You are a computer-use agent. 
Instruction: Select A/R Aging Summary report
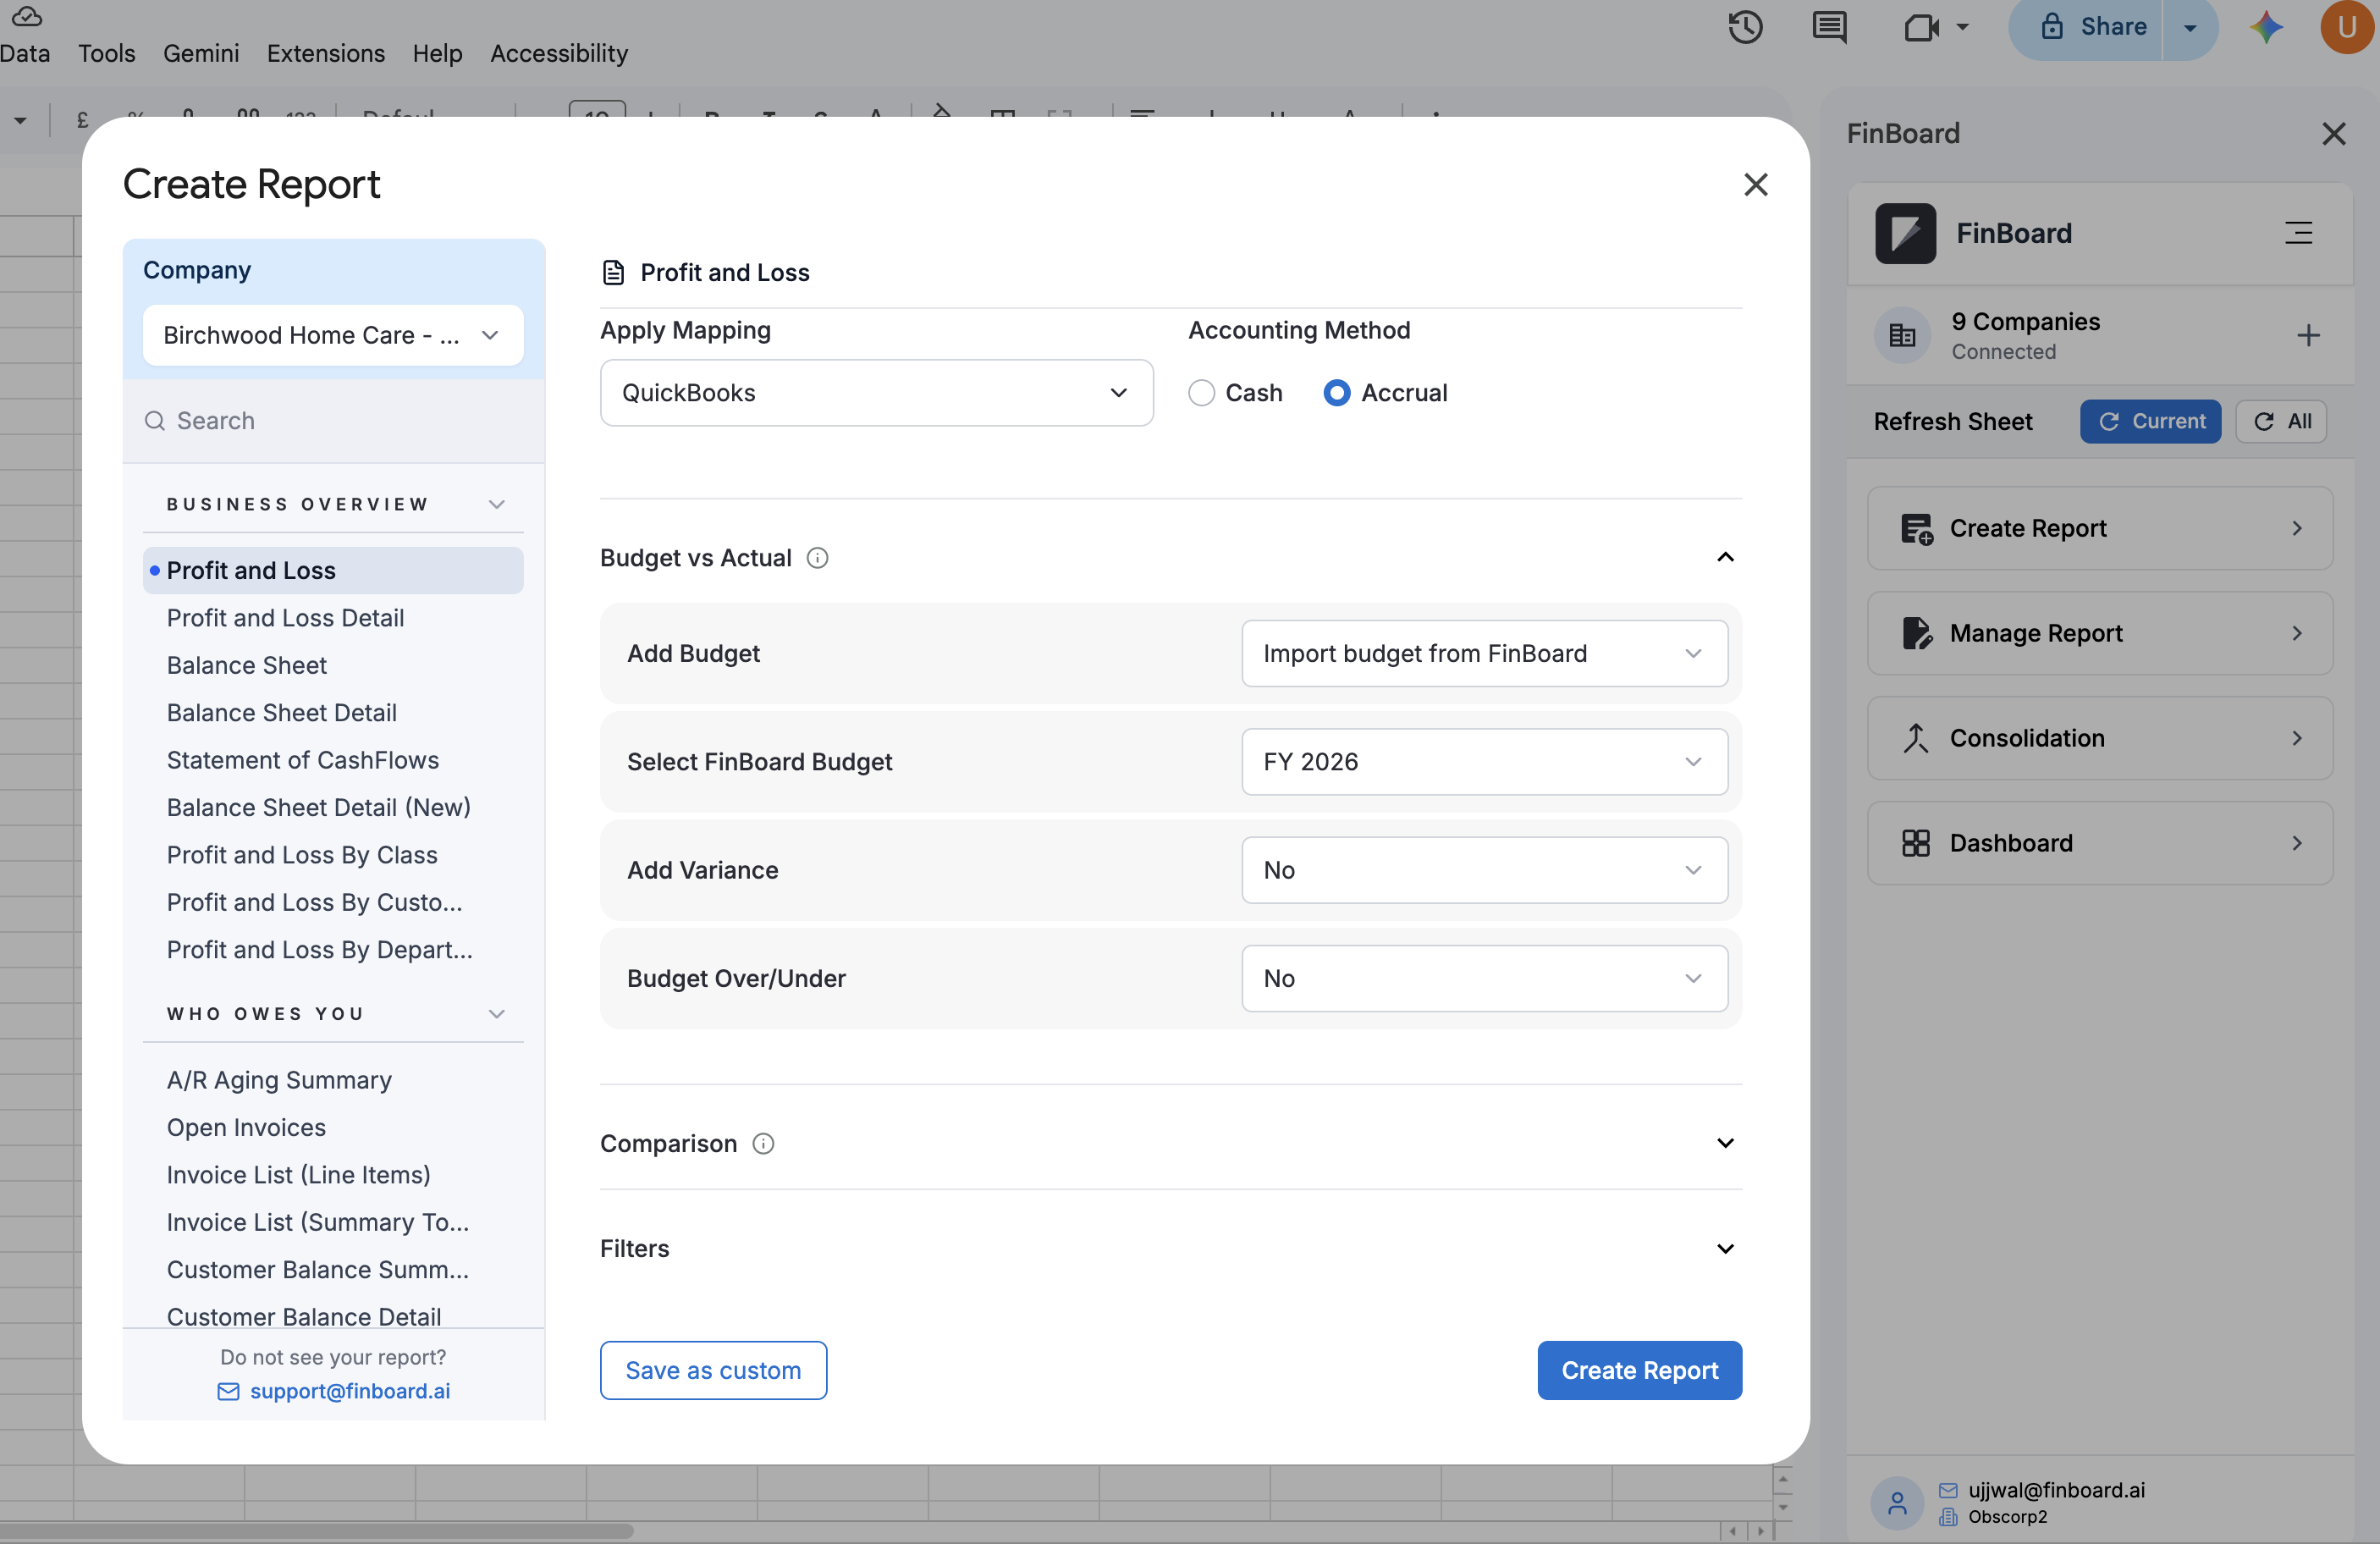279,1081
